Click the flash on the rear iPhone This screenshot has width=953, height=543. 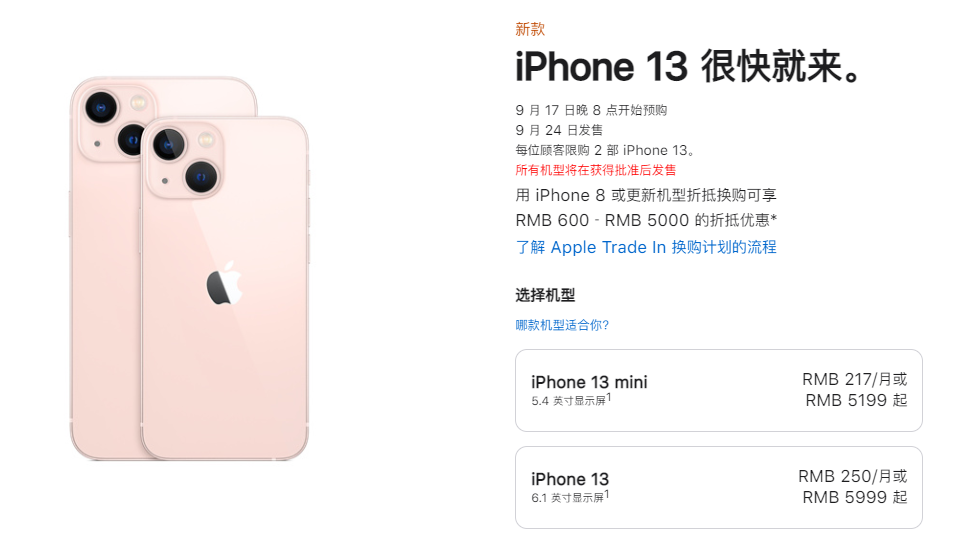click(x=139, y=102)
